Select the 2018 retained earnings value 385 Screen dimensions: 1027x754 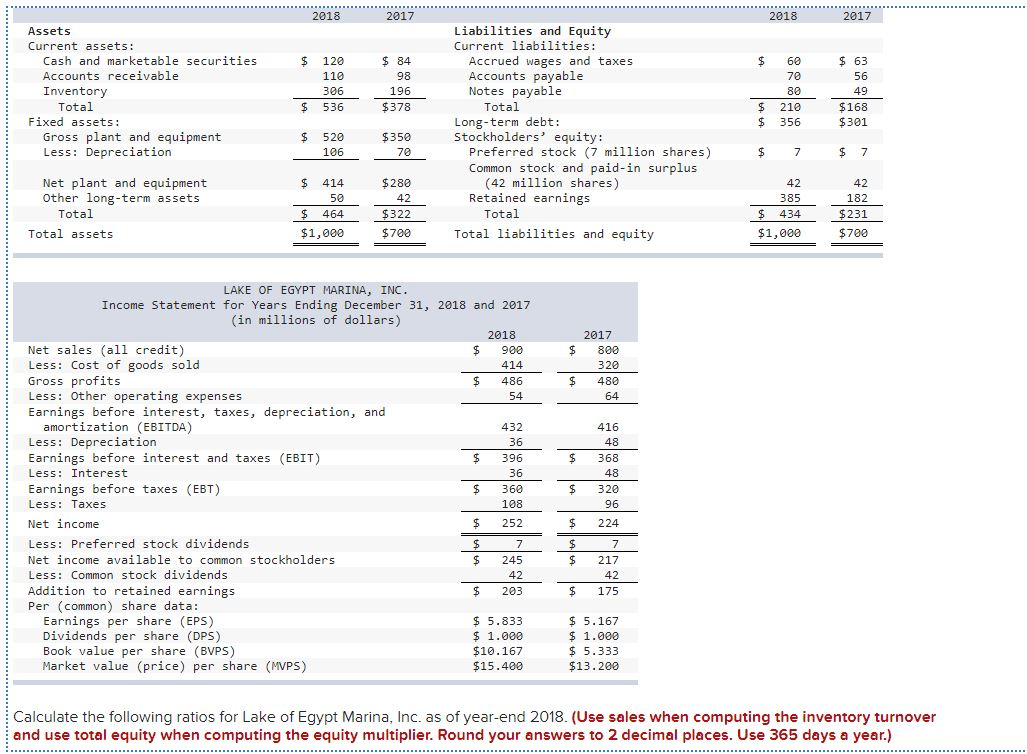click(790, 198)
